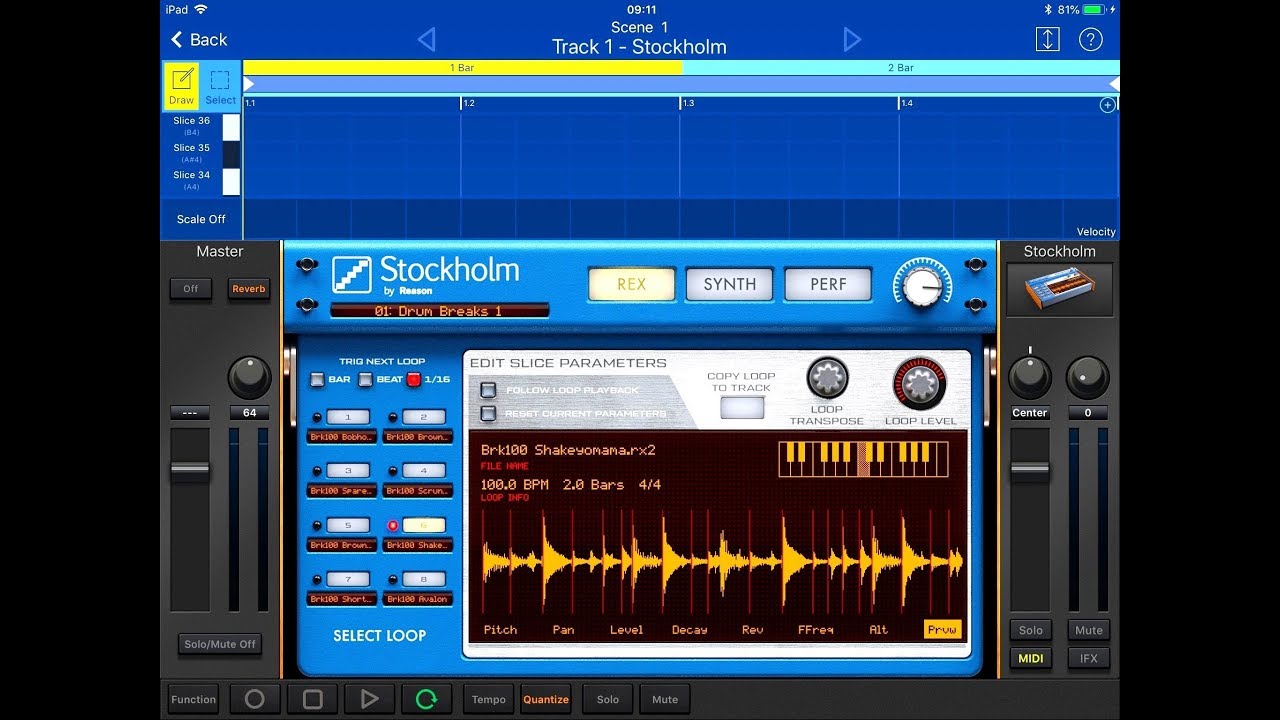Tap the battery status icon
Screen dimensions: 1280x720
1093,9
